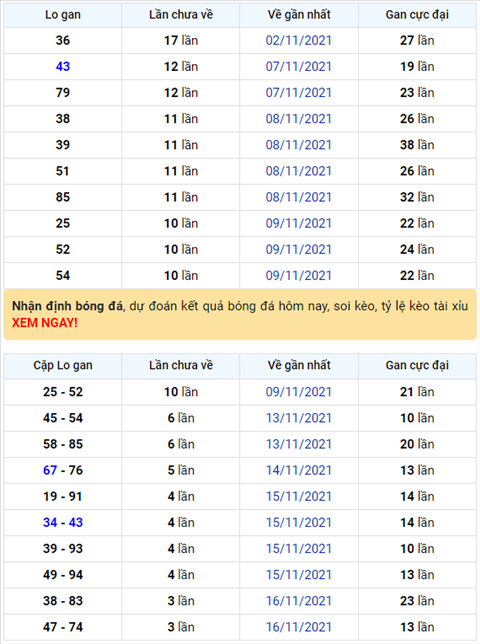Image resolution: width=480 pixels, height=644 pixels.
Task: Open the date link in row 45 - 54
Action: pos(299,418)
